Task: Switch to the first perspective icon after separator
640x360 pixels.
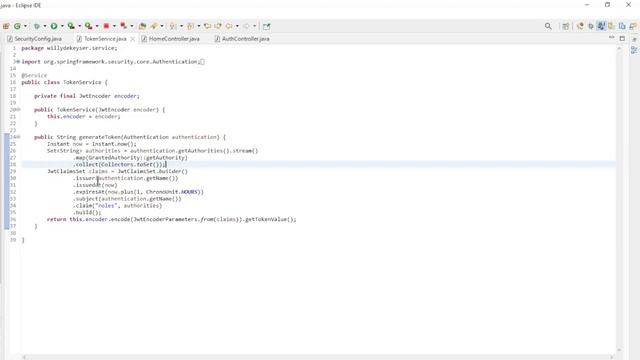Action: pos(580,26)
